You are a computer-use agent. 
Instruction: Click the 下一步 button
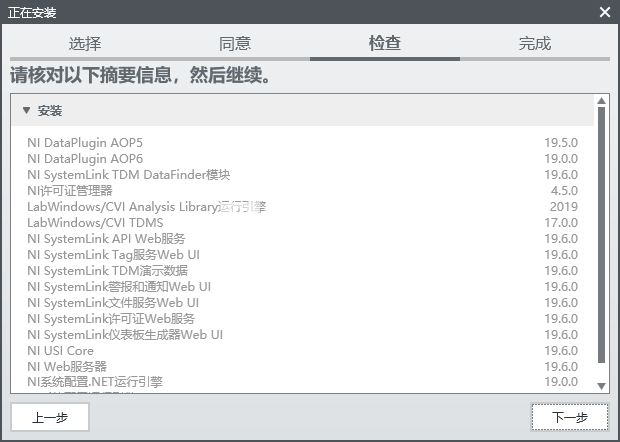point(569,417)
